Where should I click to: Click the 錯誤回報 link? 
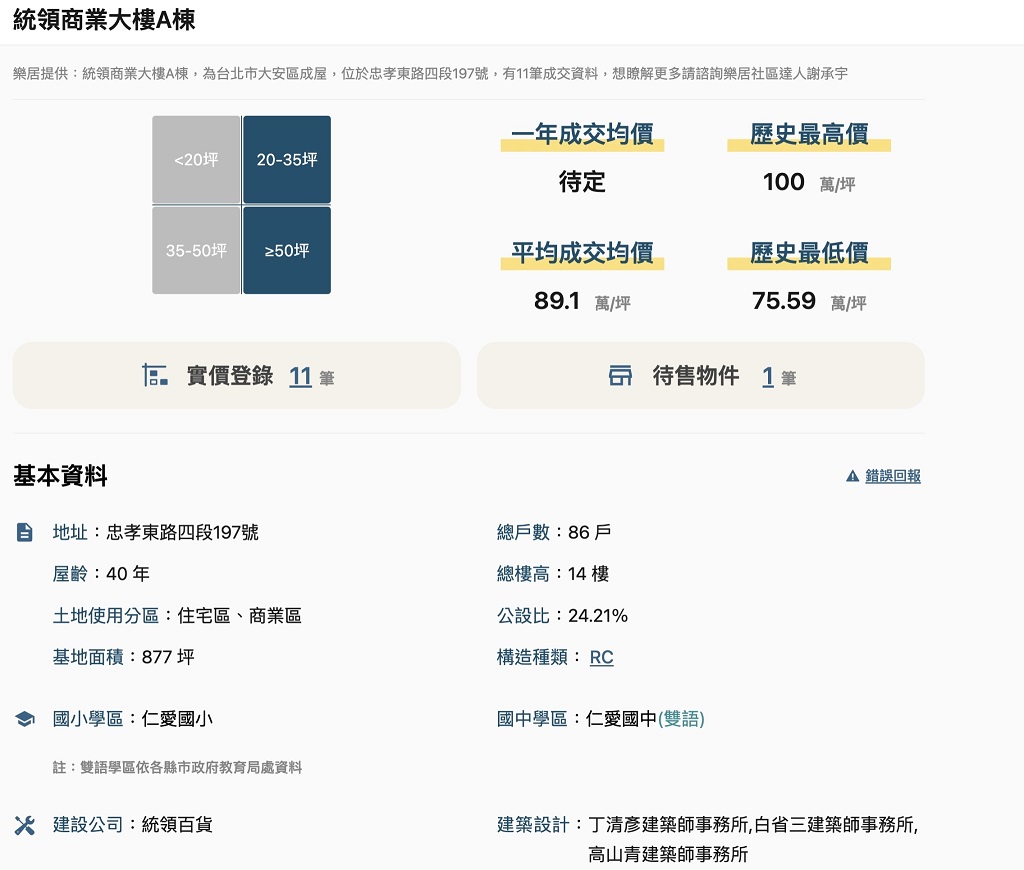tap(893, 477)
